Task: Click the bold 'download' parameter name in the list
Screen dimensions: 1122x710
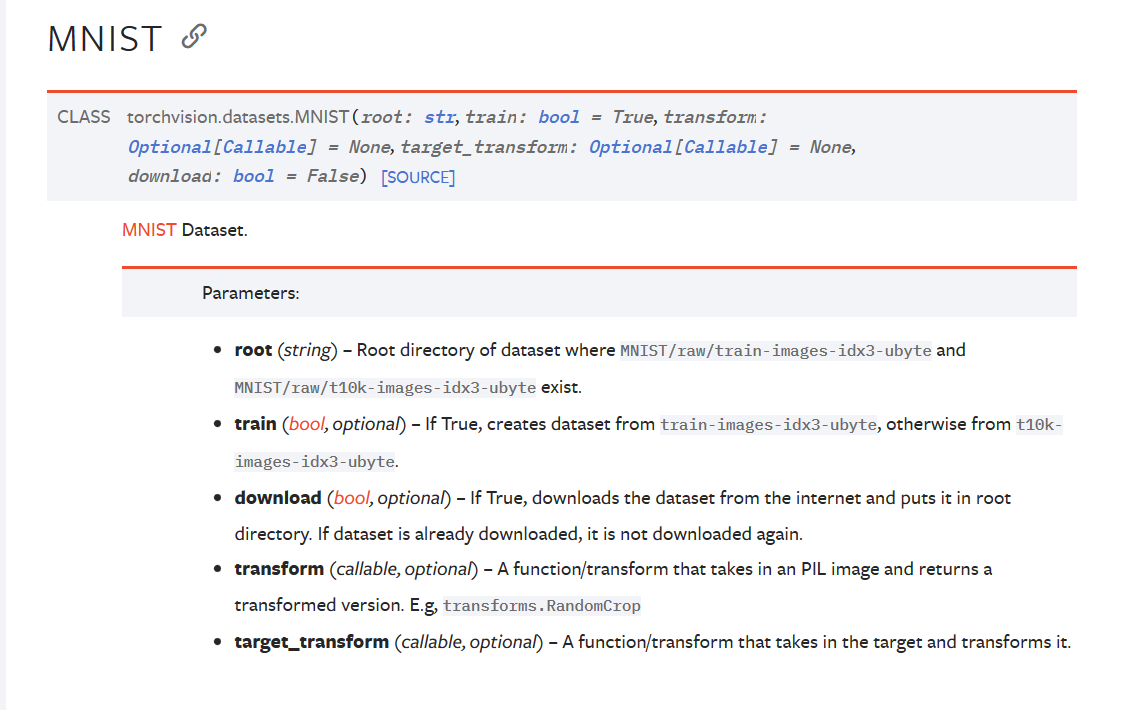Action: coord(278,497)
